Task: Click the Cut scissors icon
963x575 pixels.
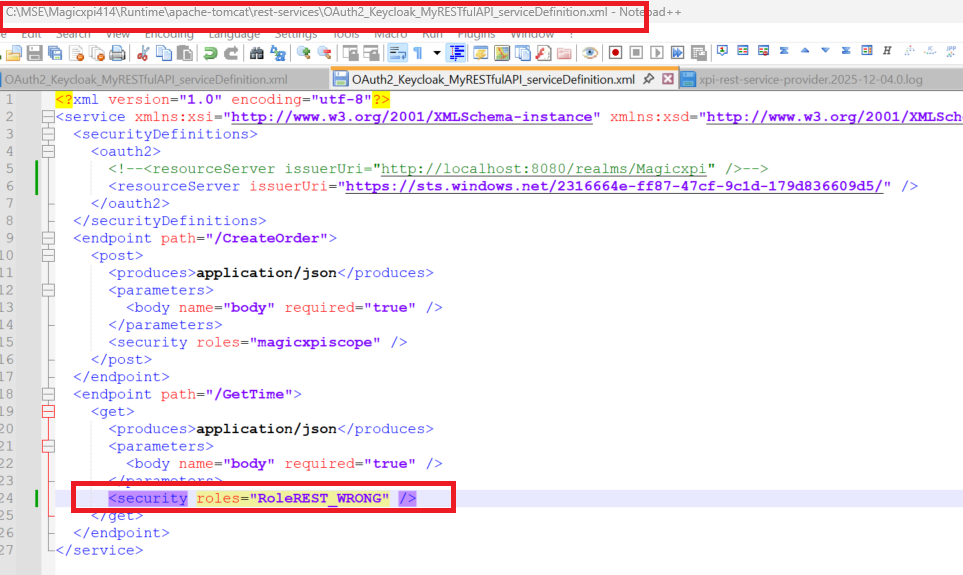Action: click(x=142, y=53)
